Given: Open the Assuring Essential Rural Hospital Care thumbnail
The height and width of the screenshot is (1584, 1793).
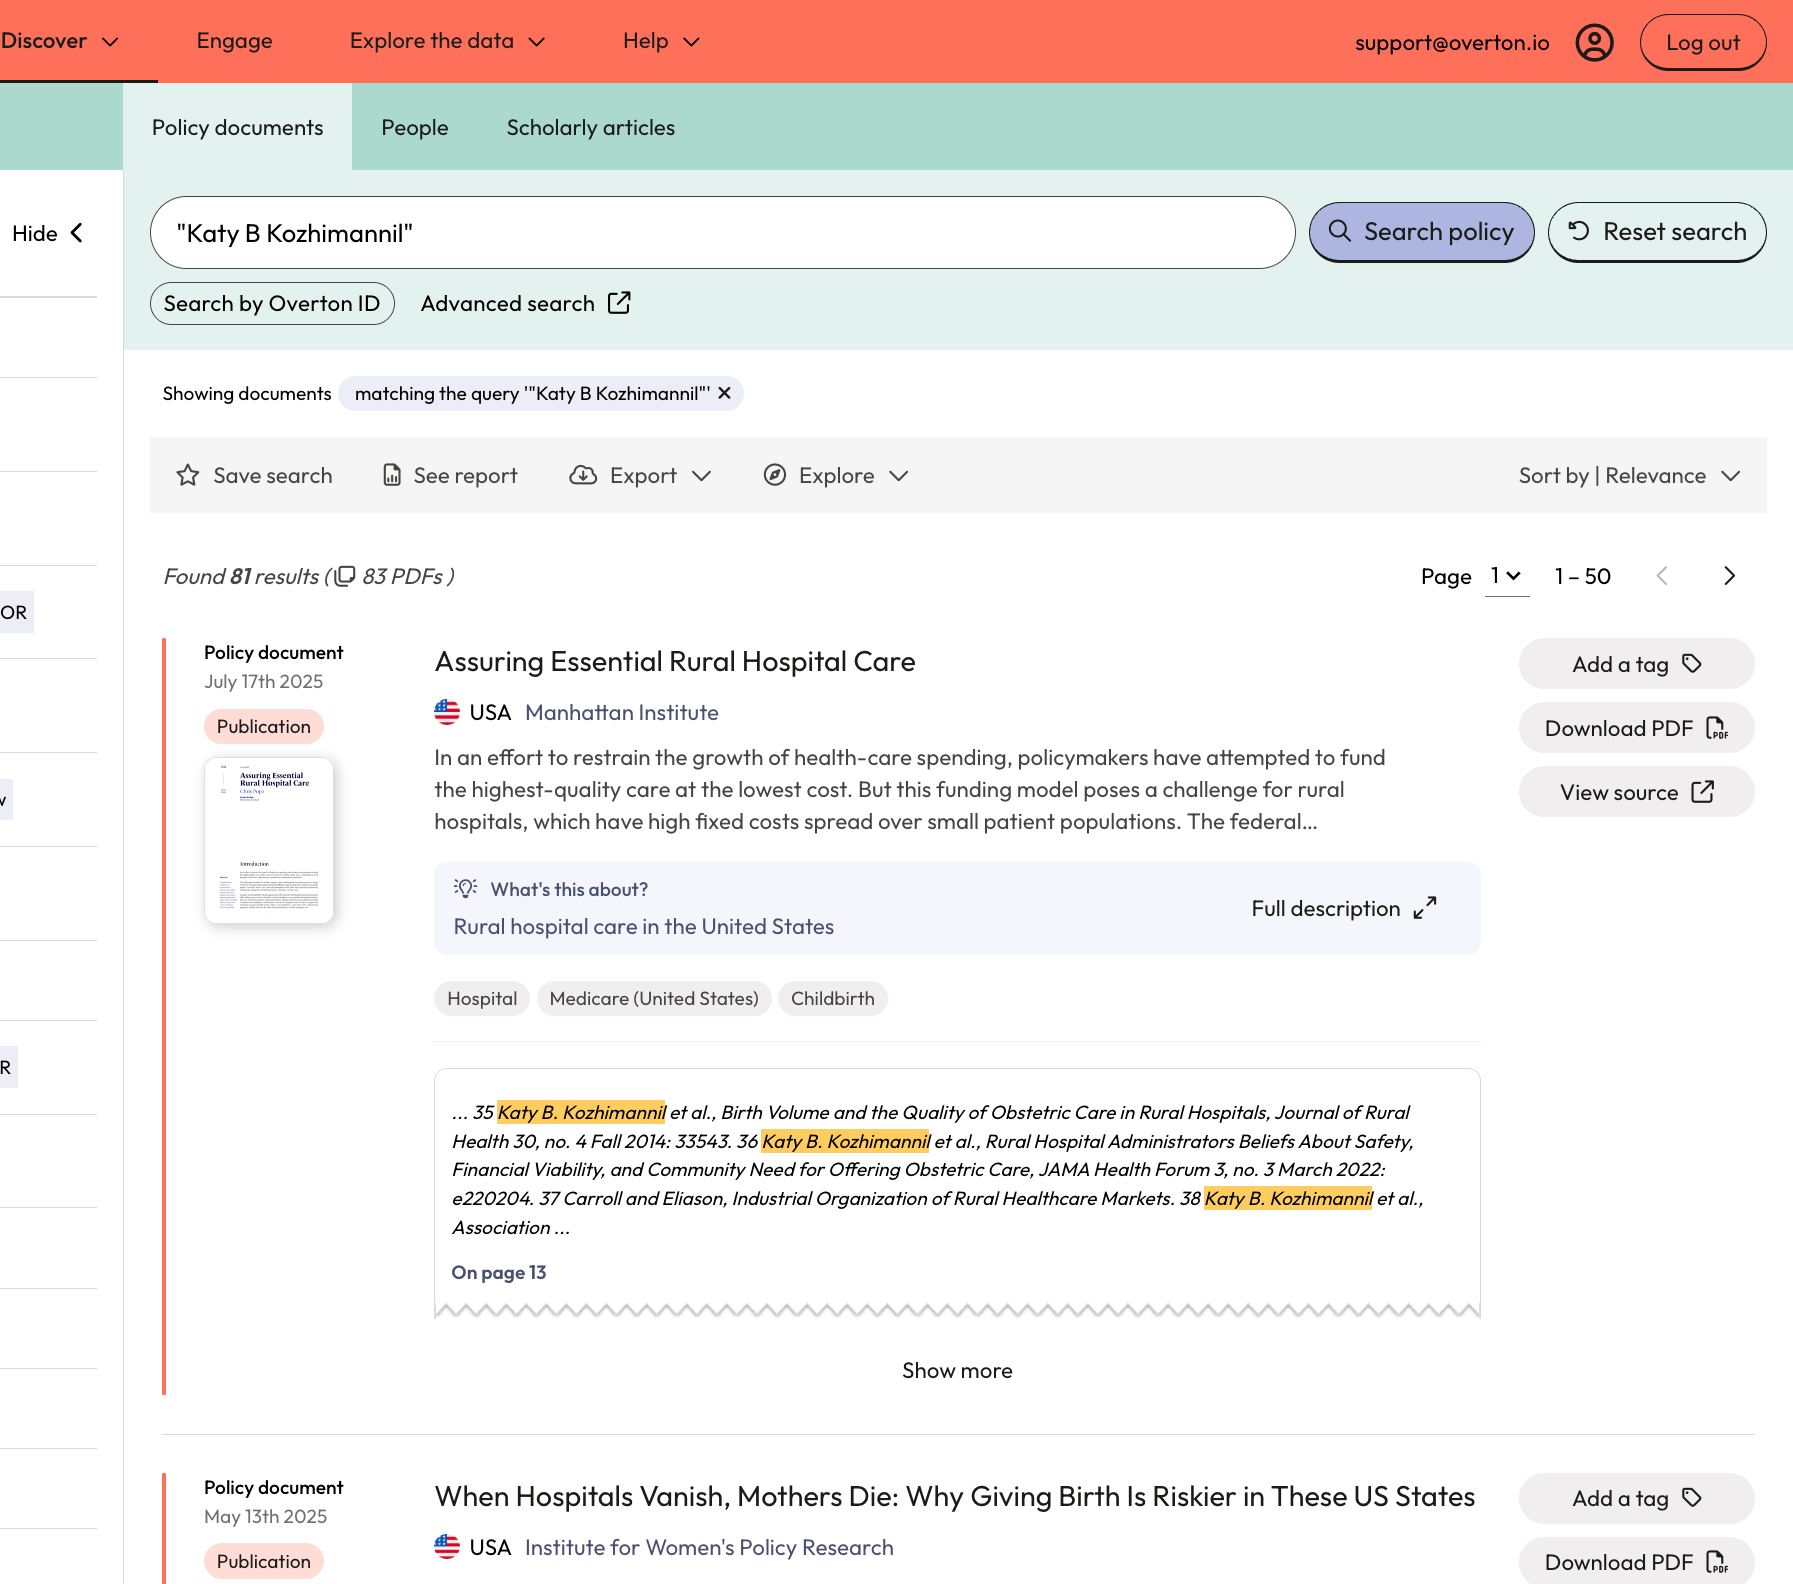Looking at the screenshot, I should coord(269,840).
